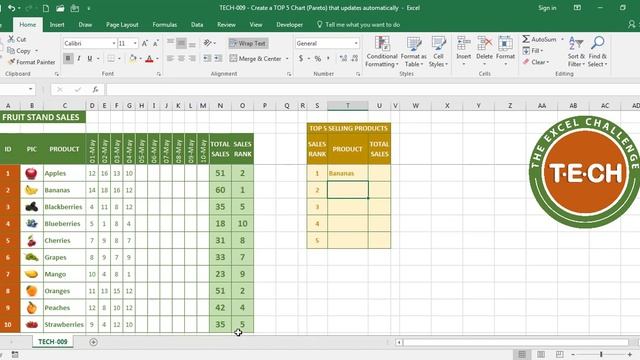640x360 pixels.
Task: Click Format Painter brush
Action: pos(11,62)
